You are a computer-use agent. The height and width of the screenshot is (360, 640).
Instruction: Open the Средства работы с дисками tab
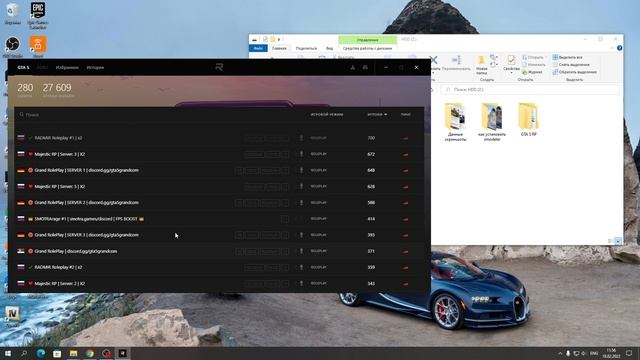pyautogui.click(x=367, y=49)
